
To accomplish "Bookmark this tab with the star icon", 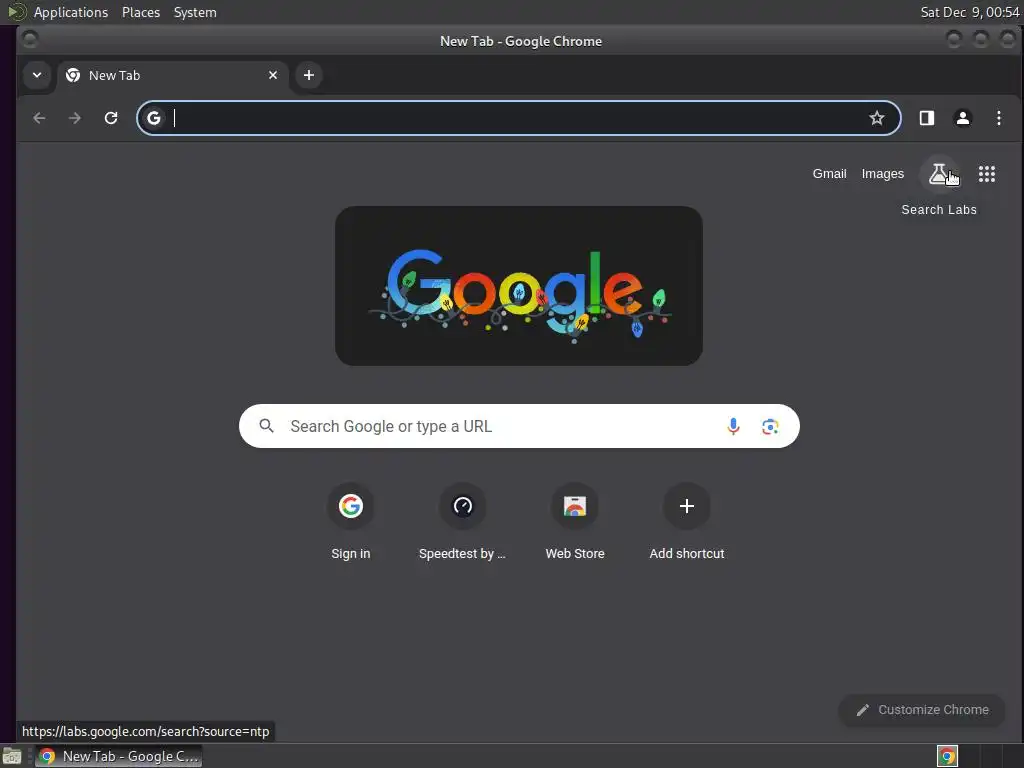I will click(876, 118).
